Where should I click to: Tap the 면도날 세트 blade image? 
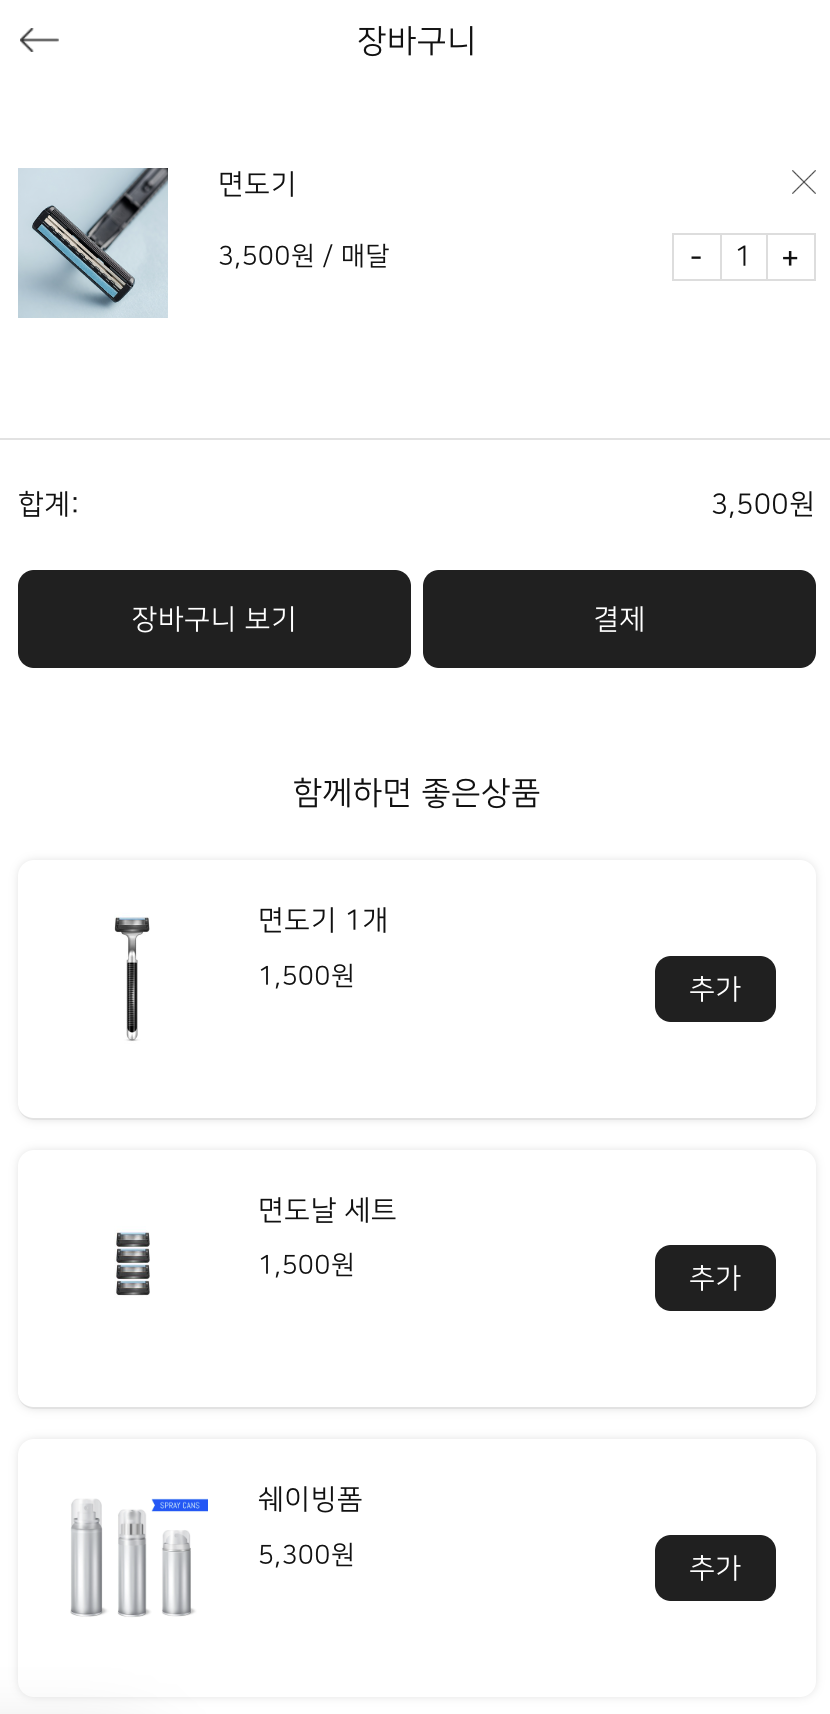coord(133,1264)
